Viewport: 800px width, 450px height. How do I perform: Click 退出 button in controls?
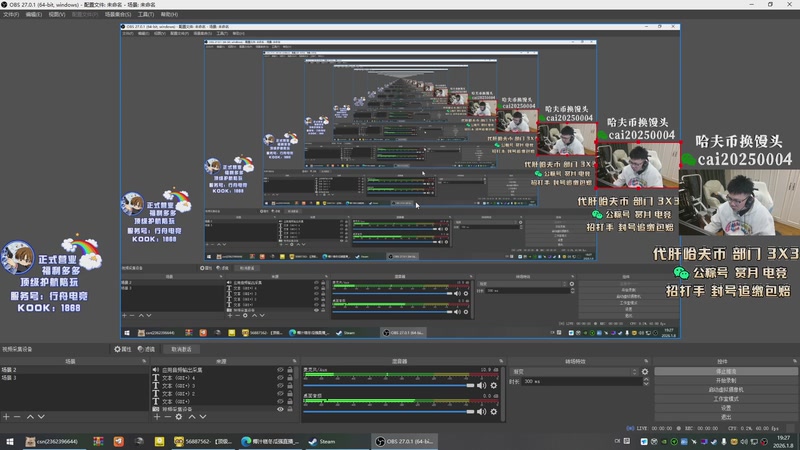tap(726, 417)
